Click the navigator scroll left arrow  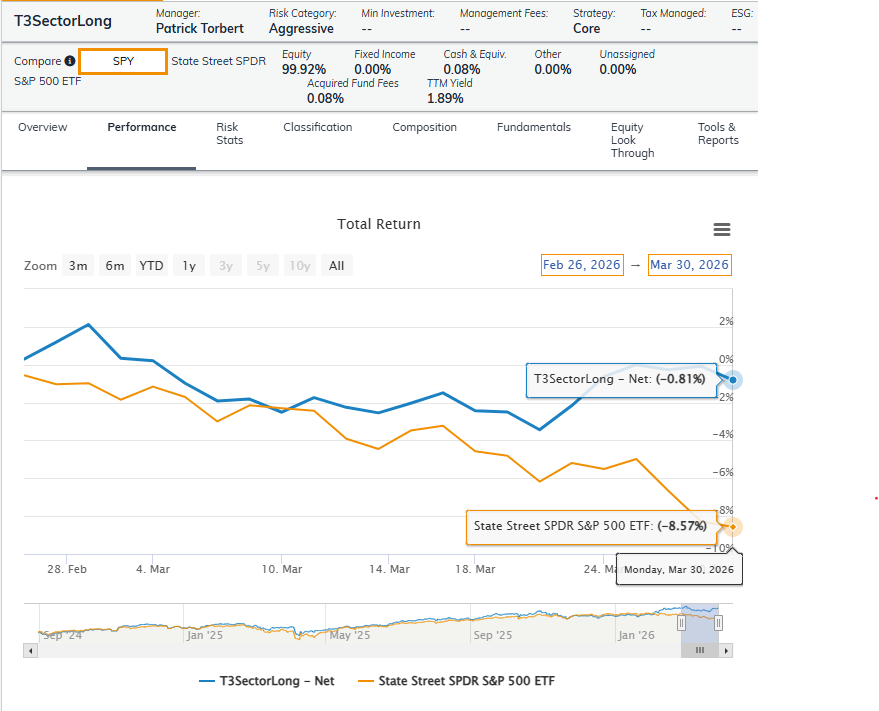[x=30, y=651]
